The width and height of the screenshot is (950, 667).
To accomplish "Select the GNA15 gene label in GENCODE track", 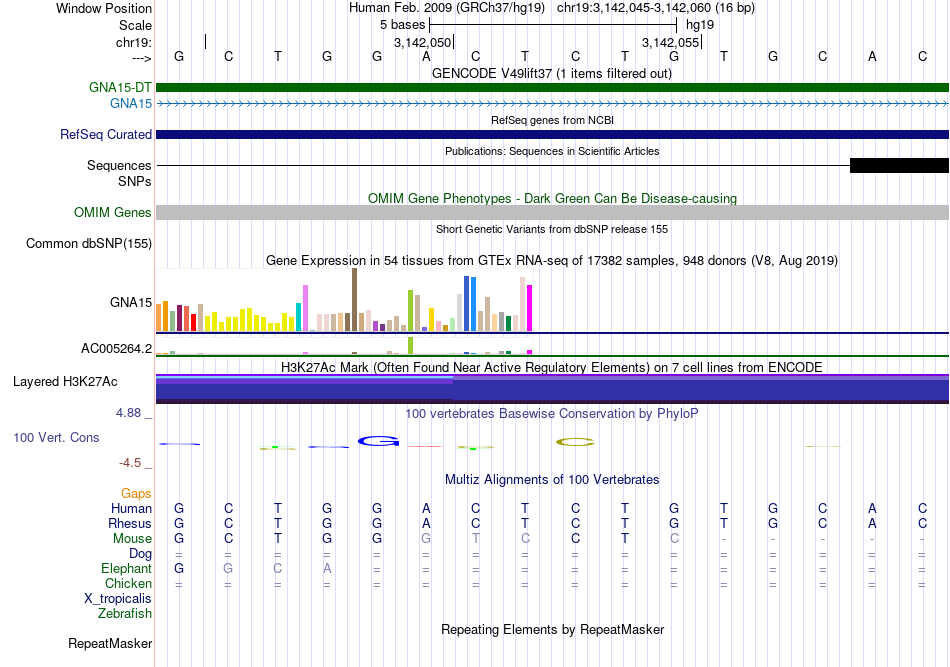I will [131, 104].
